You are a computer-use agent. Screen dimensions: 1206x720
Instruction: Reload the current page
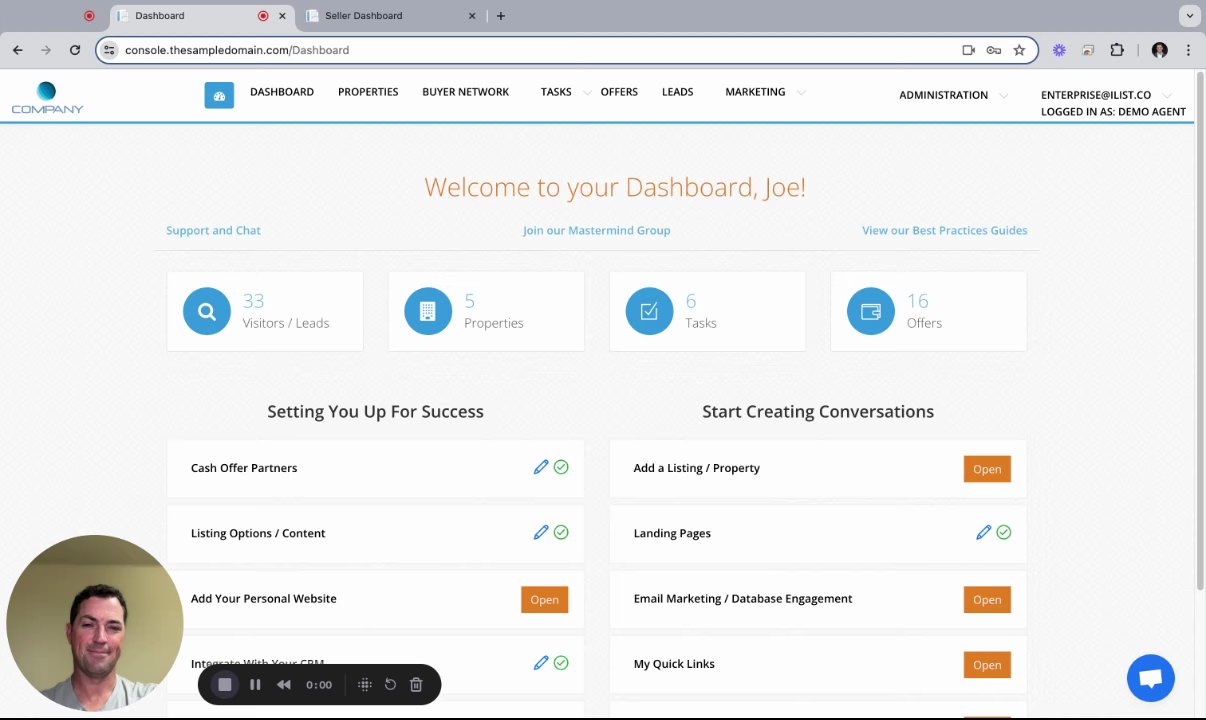click(x=74, y=50)
